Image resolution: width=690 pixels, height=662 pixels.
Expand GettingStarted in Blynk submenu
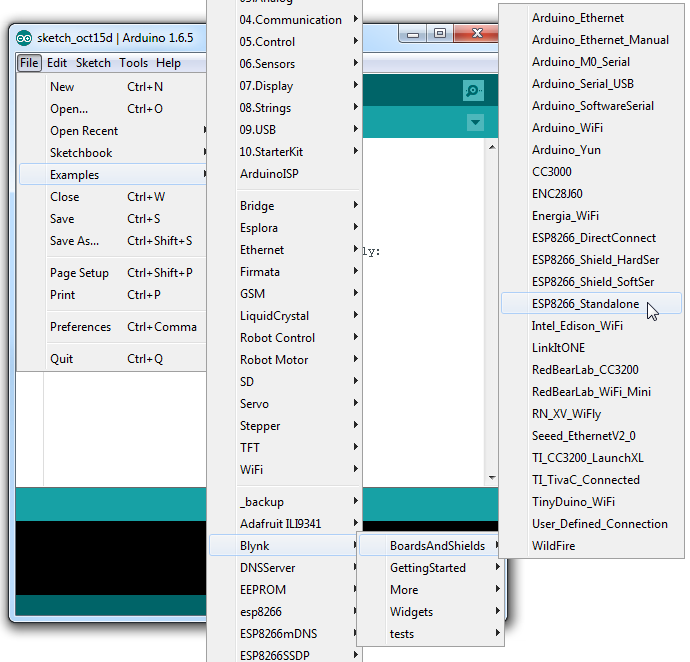pos(430,568)
